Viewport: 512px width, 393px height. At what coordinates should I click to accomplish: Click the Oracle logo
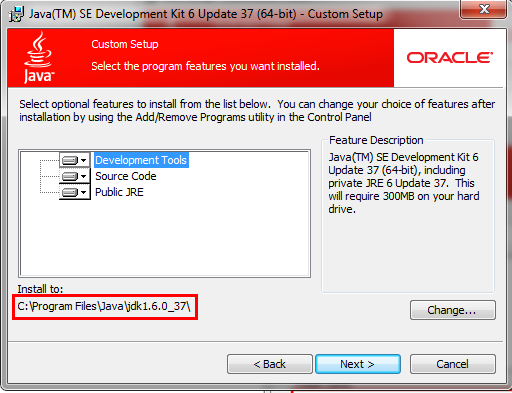[x=450, y=58]
